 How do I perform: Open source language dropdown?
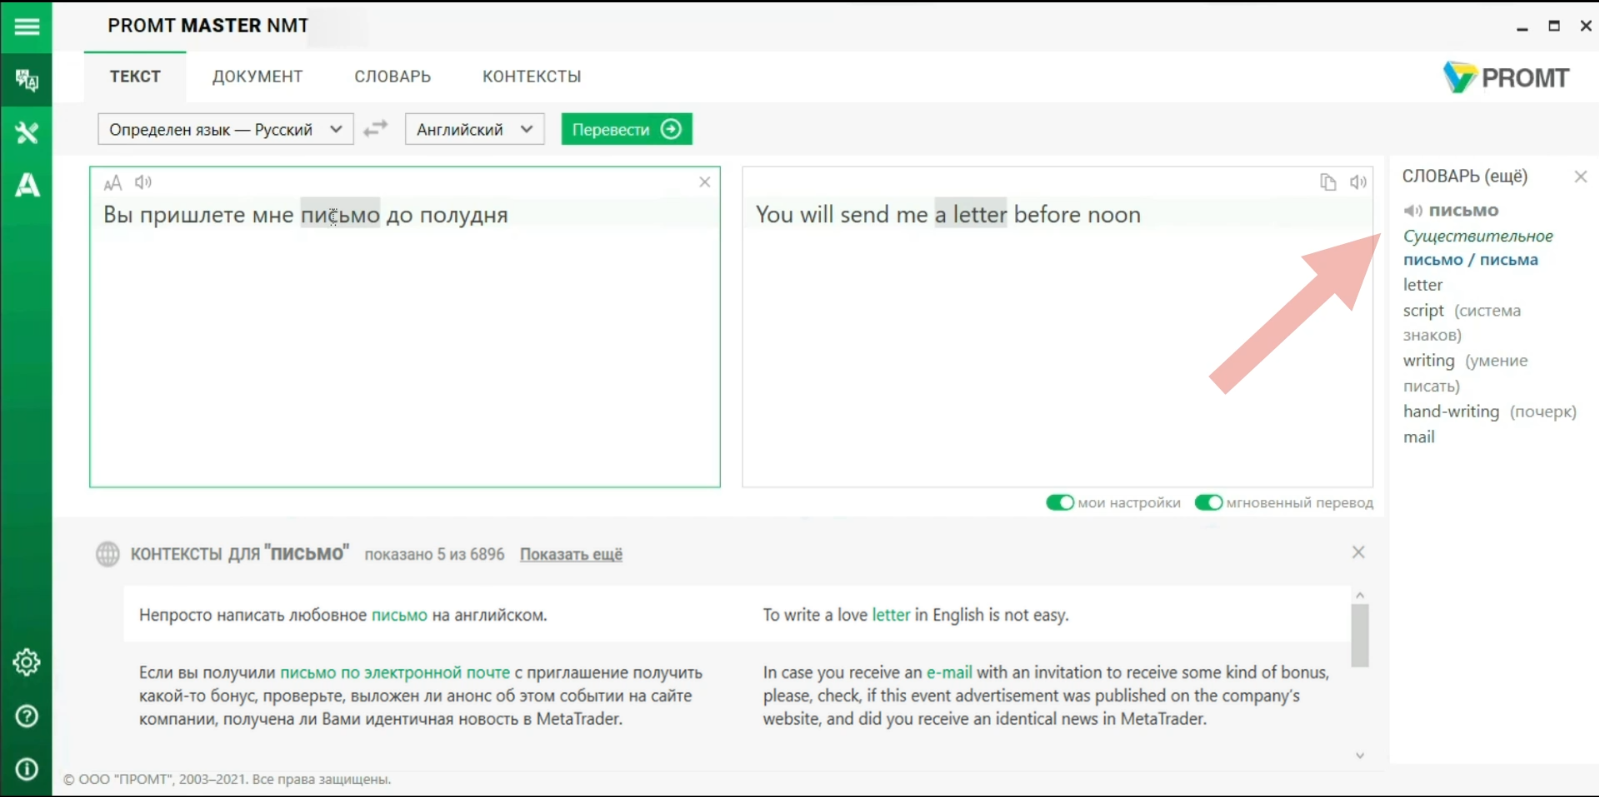[226, 129]
